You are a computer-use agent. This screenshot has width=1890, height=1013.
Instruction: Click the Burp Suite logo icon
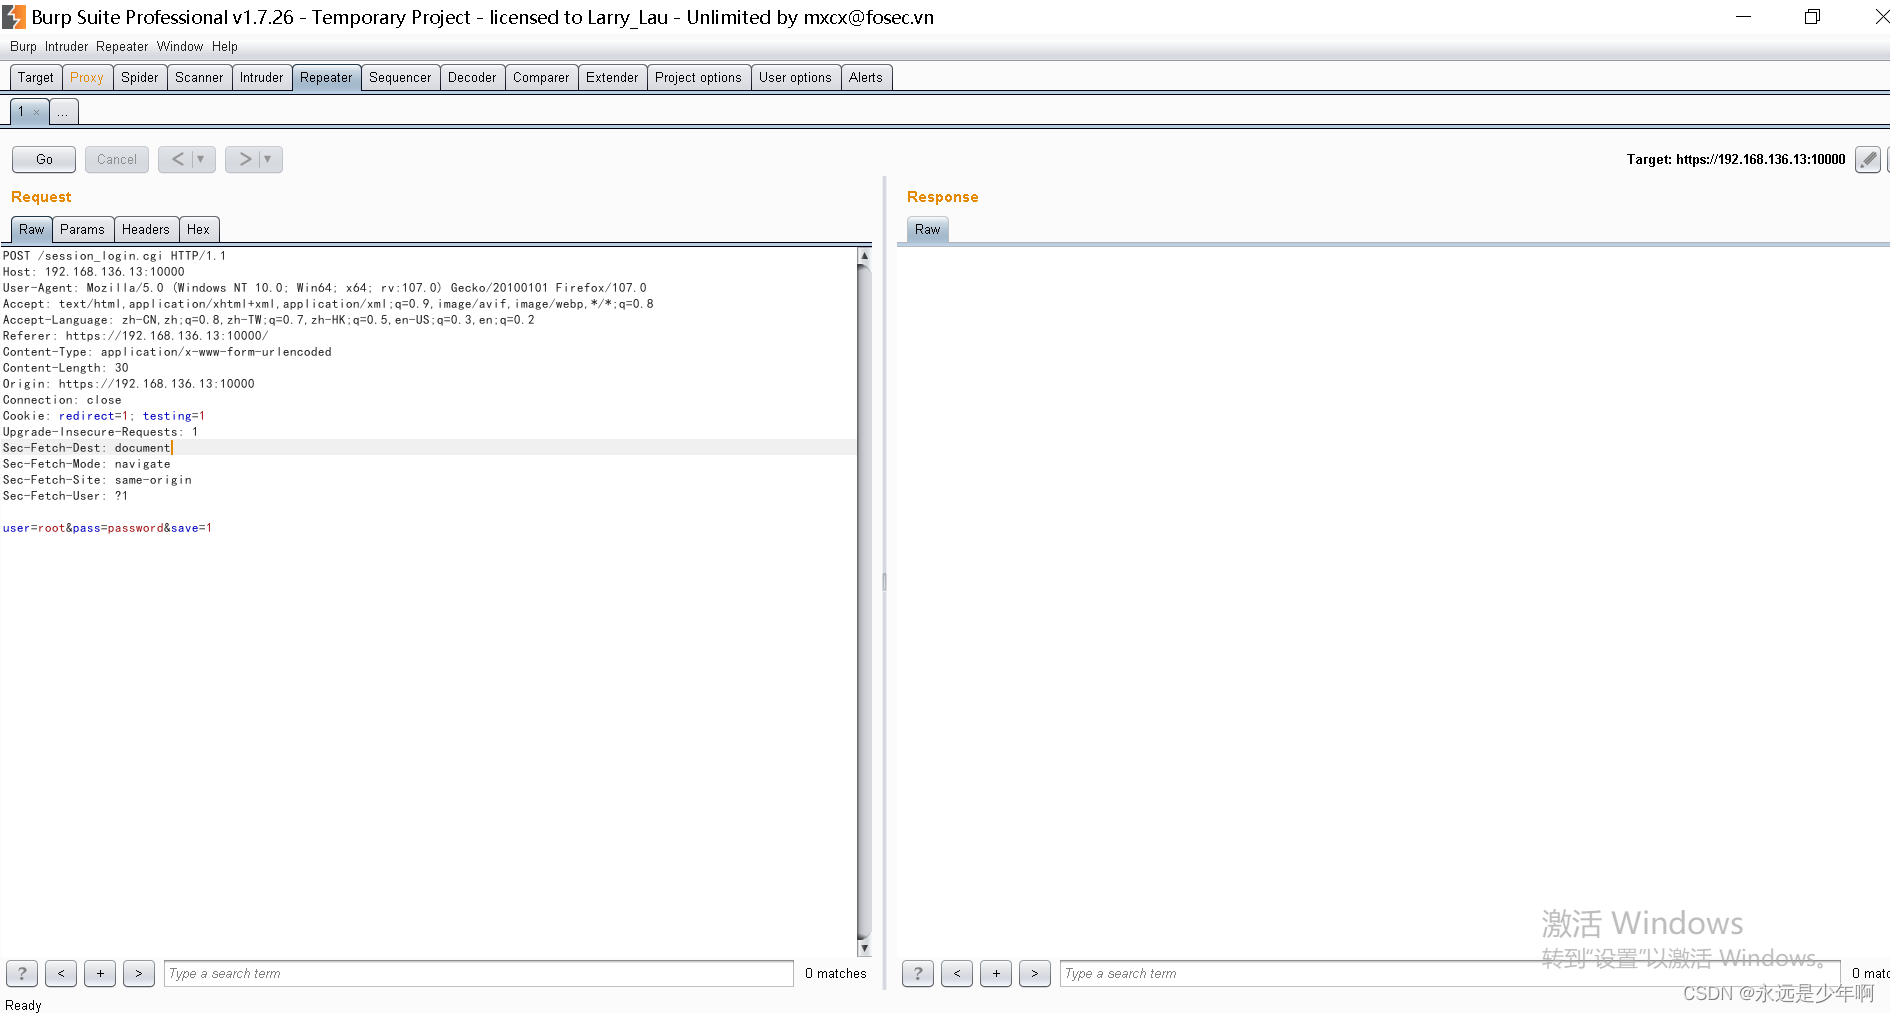pos(13,17)
